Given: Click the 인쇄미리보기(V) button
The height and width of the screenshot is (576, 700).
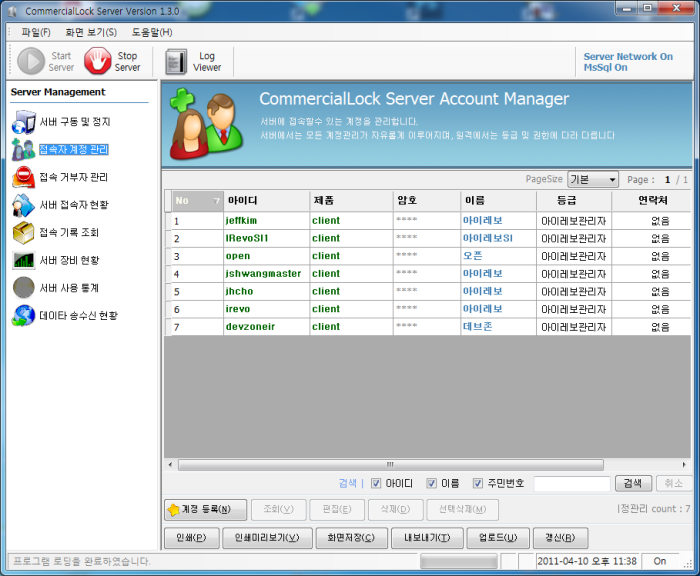Looking at the screenshot, I should click(267, 538).
